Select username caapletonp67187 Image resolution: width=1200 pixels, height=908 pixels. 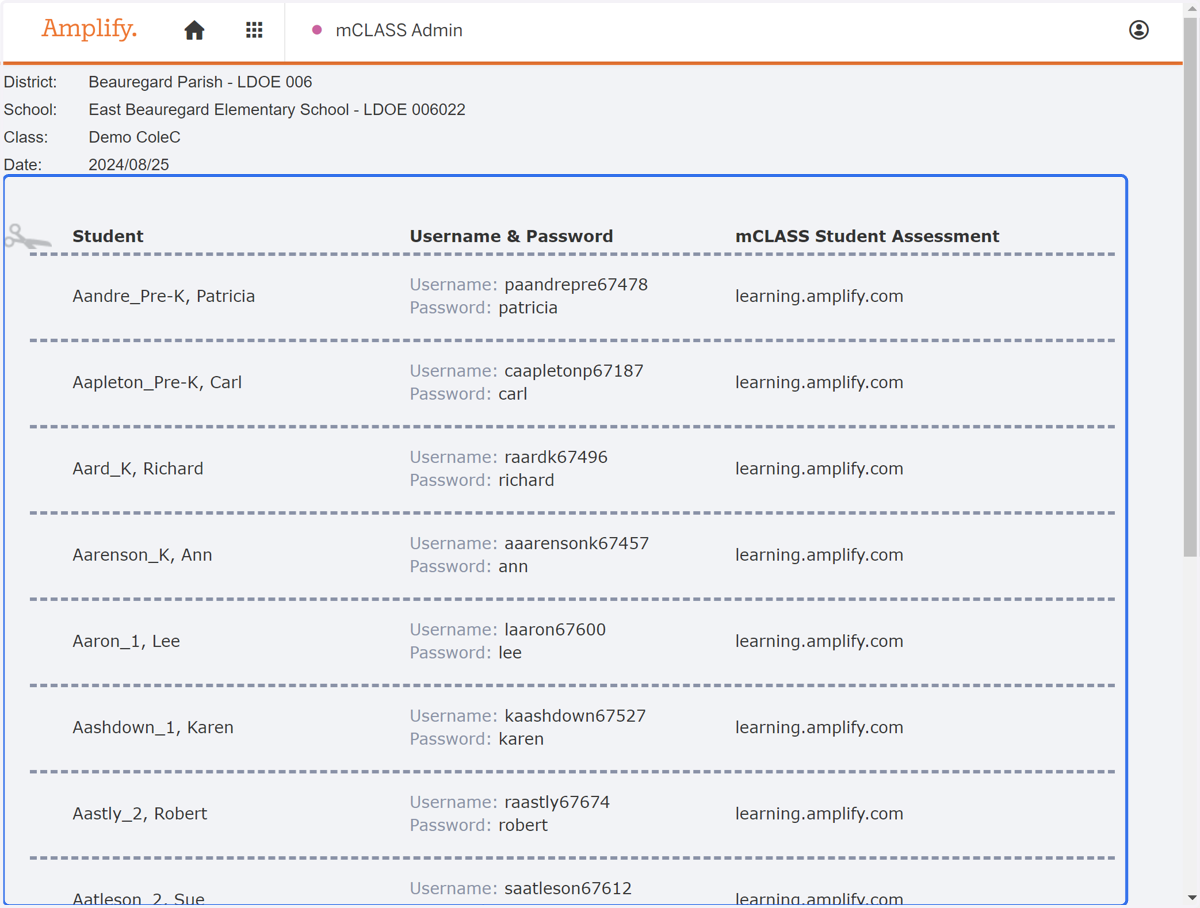tap(574, 370)
